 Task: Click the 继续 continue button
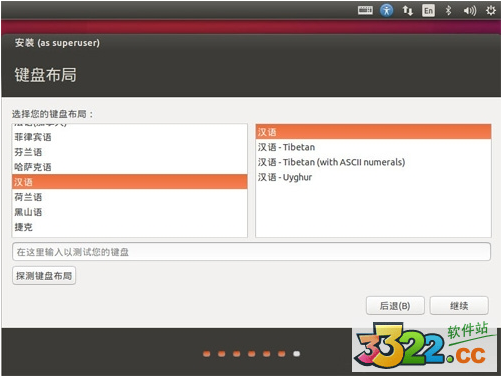coord(459,306)
